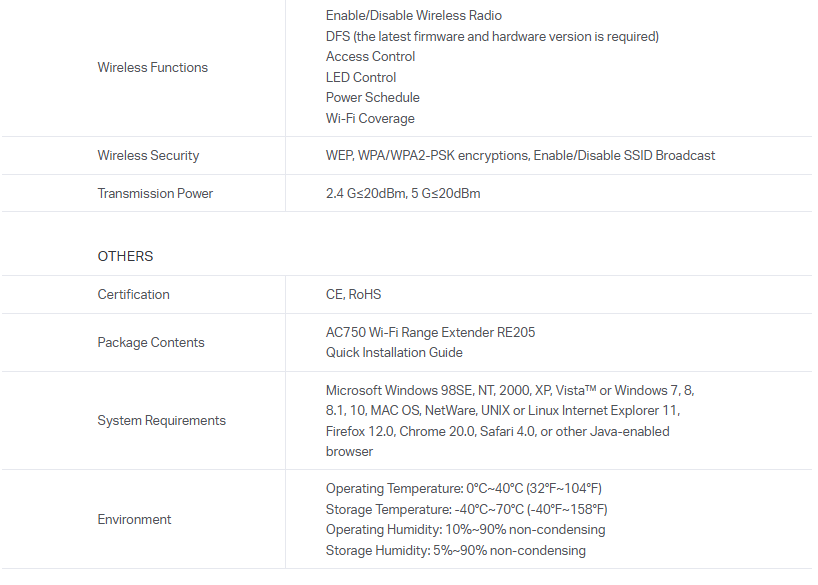Screen dimensions: 818x585
Task: Select the CE, RoHS certification value
Action: click(x=353, y=294)
